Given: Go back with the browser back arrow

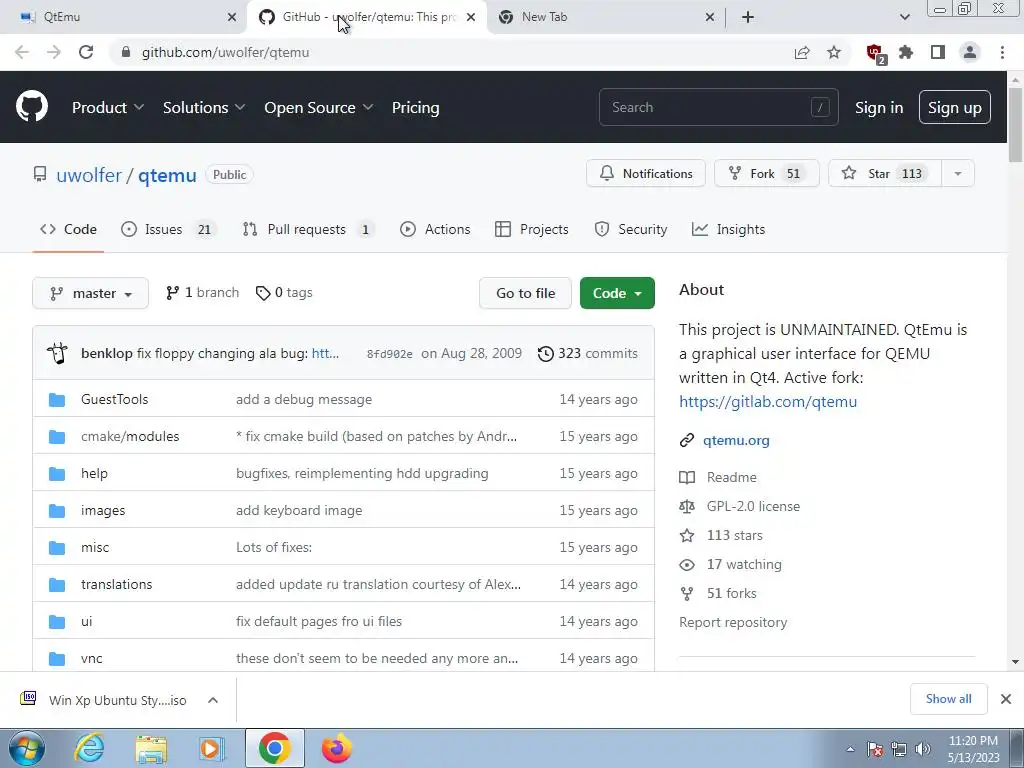Looking at the screenshot, I should [x=22, y=52].
